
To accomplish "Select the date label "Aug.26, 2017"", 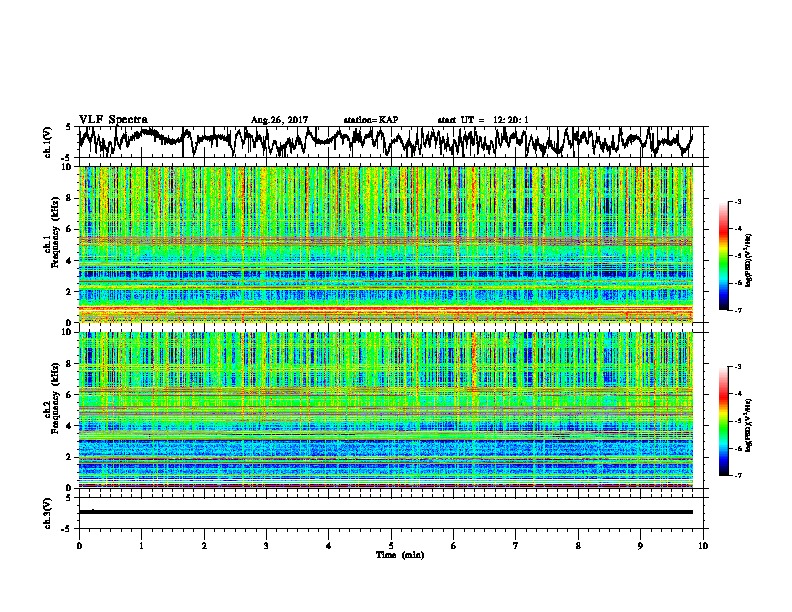I will click(279, 120).
